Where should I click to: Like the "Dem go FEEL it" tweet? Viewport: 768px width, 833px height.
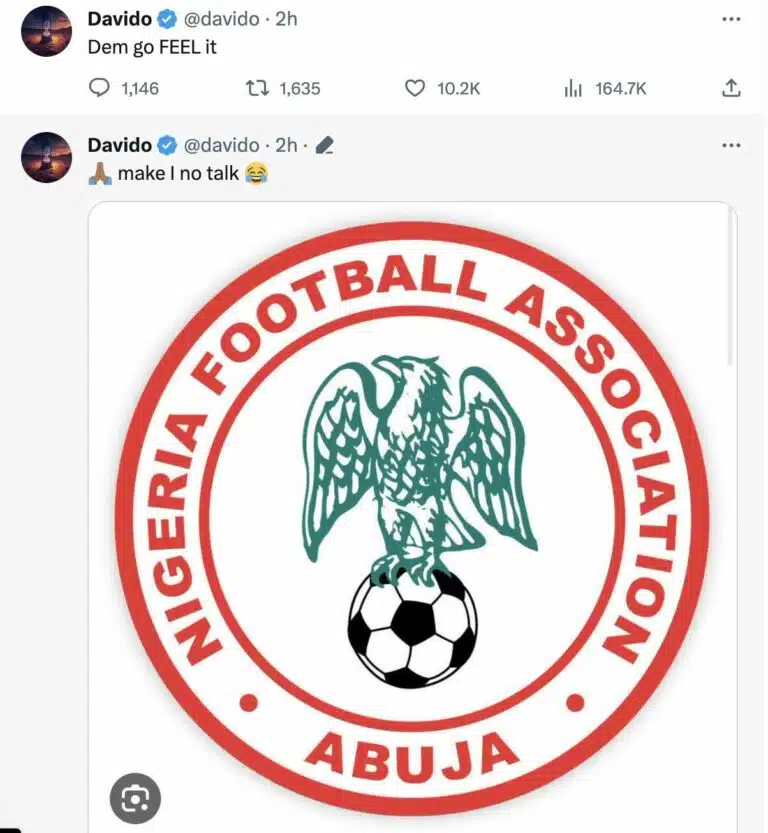pyautogui.click(x=415, y=89)
